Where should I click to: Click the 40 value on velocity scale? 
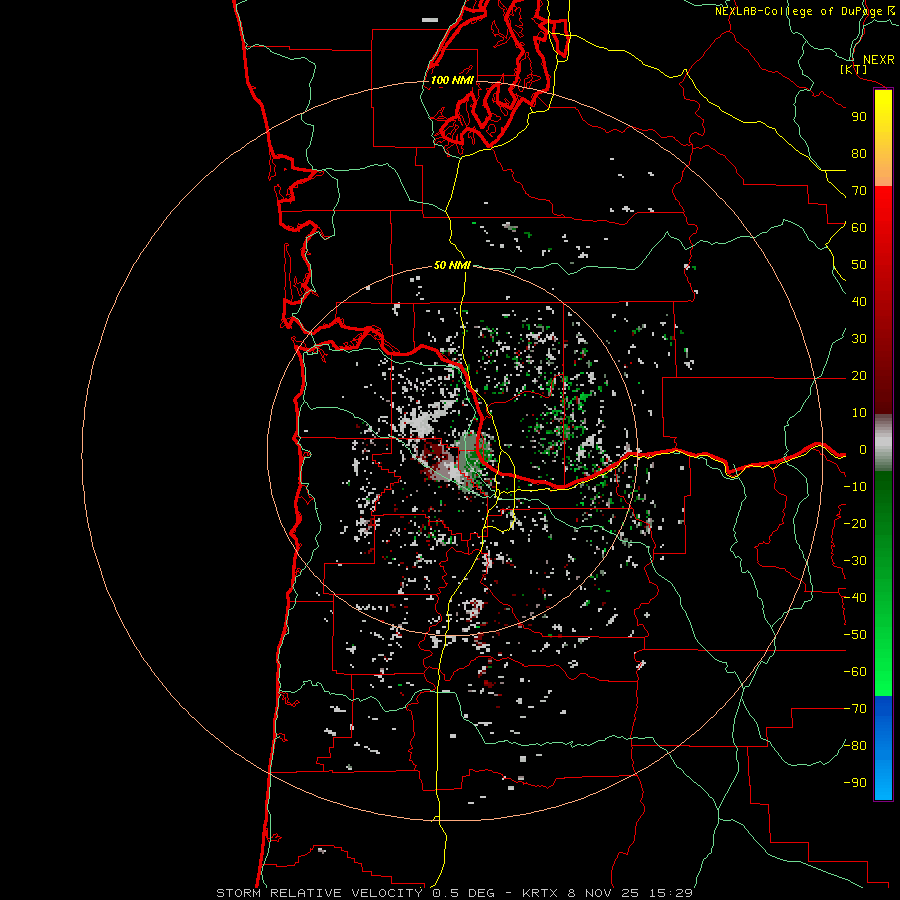pos(859,302)
